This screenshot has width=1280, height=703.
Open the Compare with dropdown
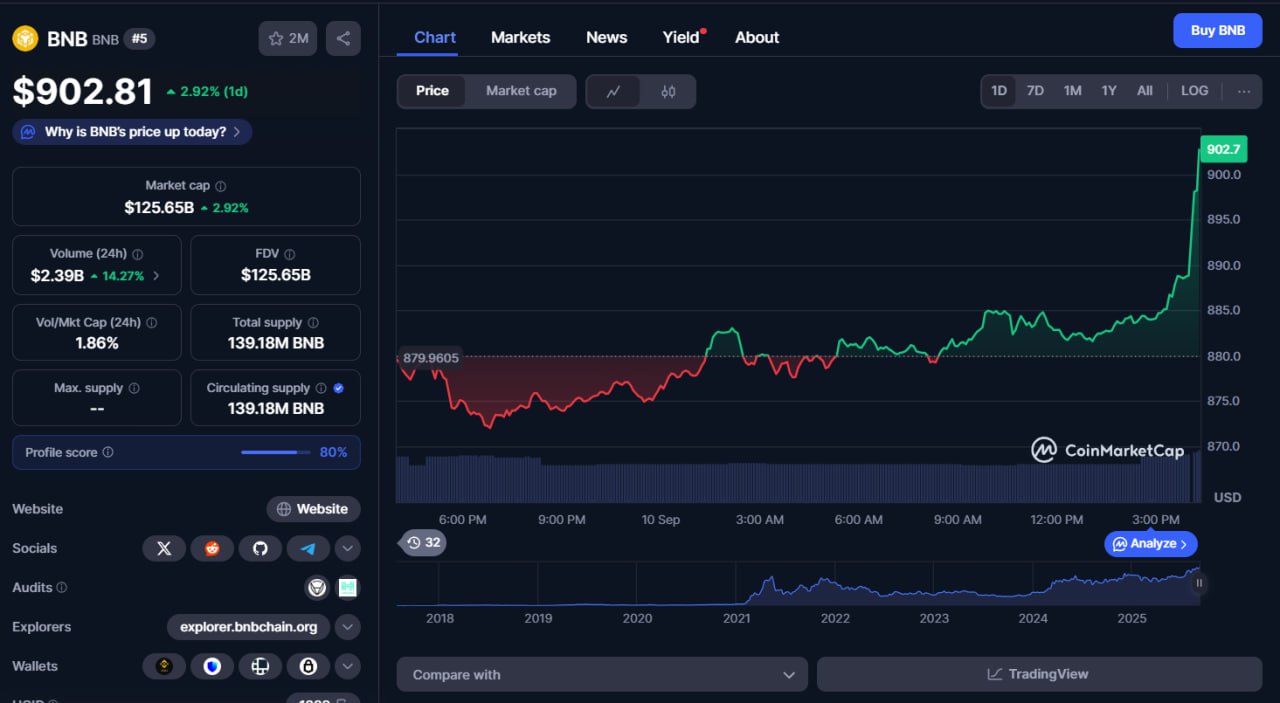(x=602, y=675)
